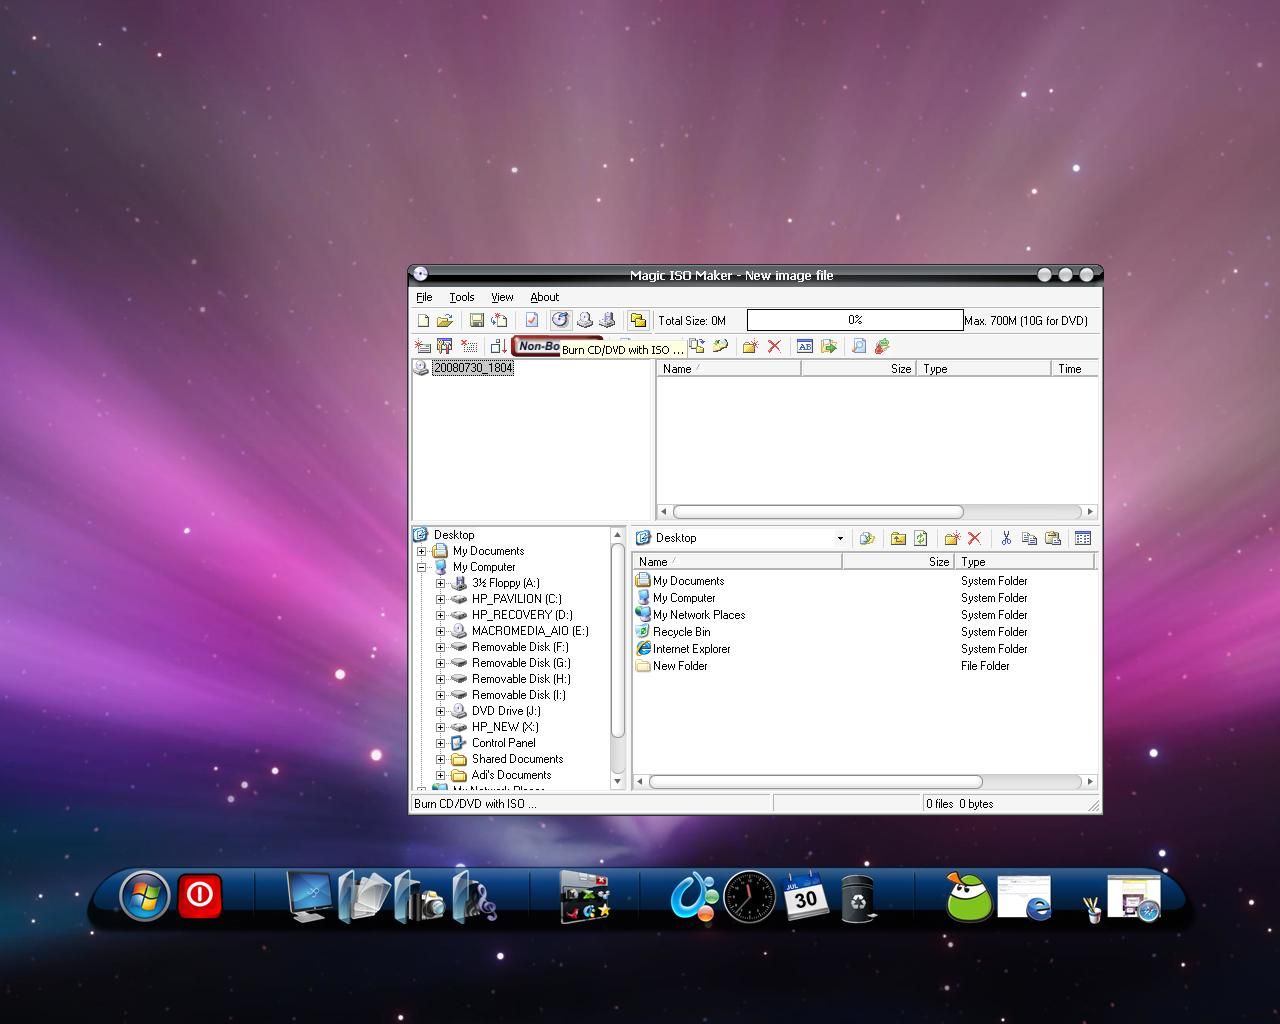Click the Save floppy disk icon
1280x1024 pixels.
pyautogui.click(x=477, y=321)
